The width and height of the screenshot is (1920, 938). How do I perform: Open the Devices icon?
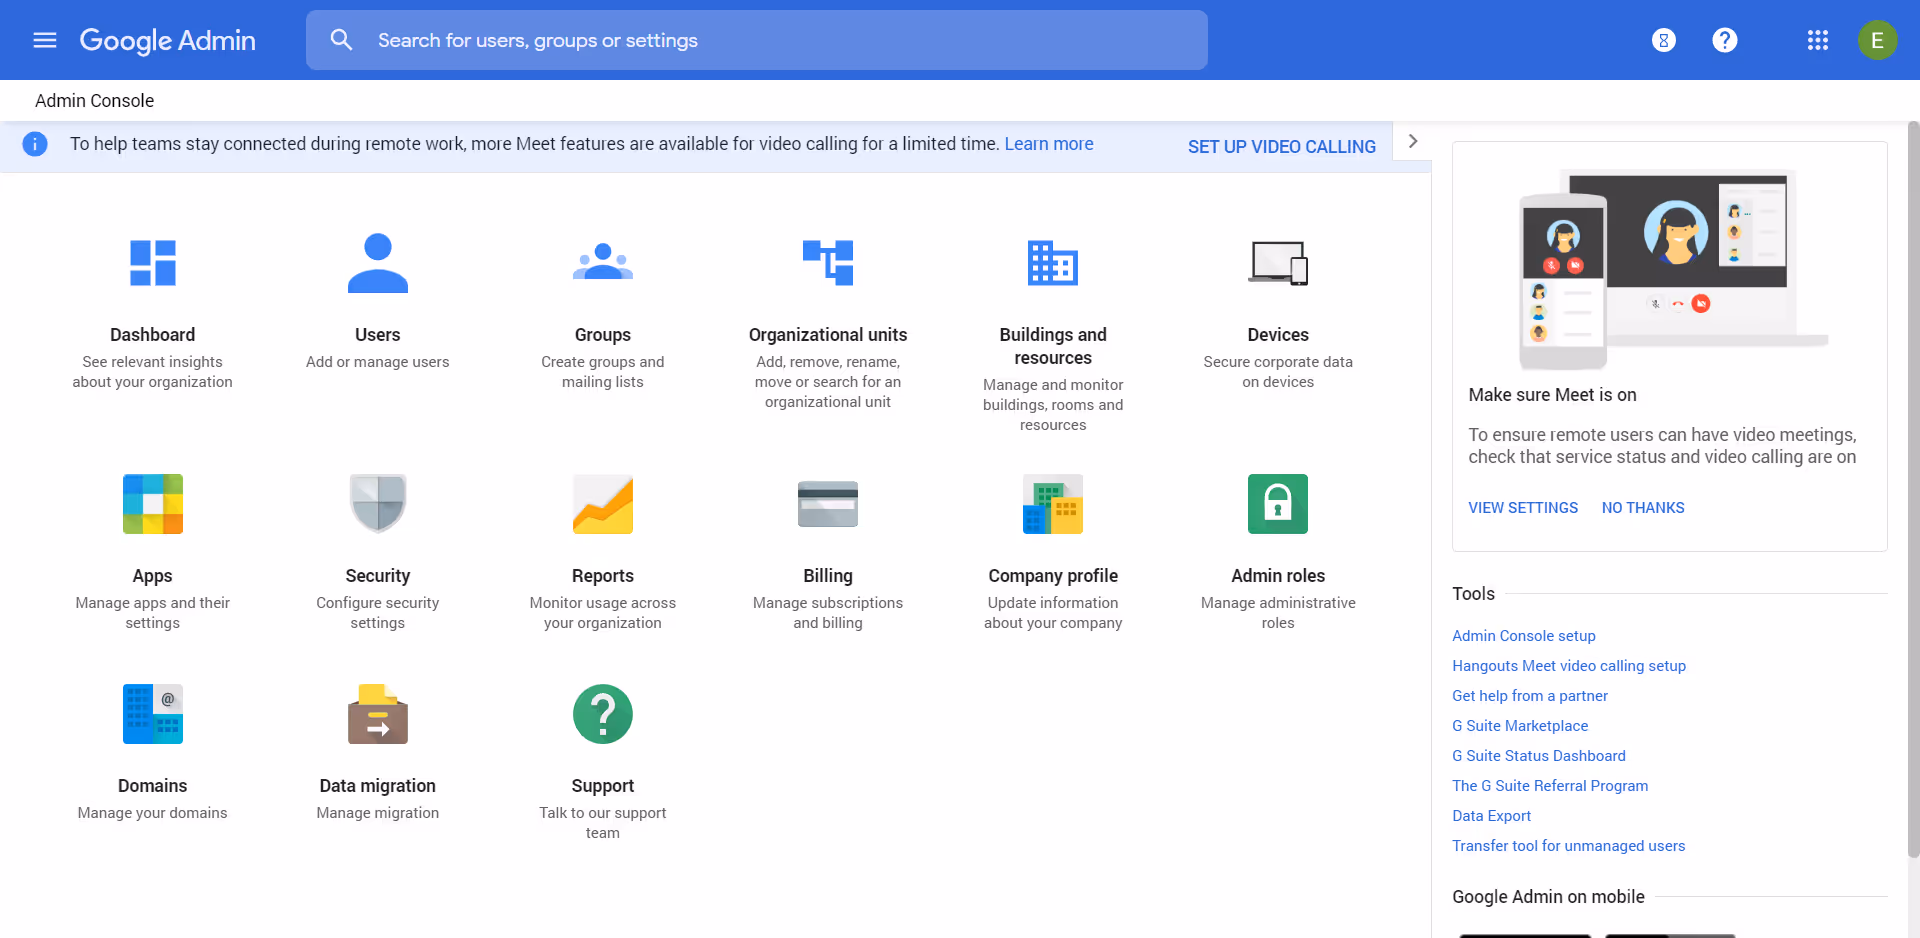[x=1278, y=263]
